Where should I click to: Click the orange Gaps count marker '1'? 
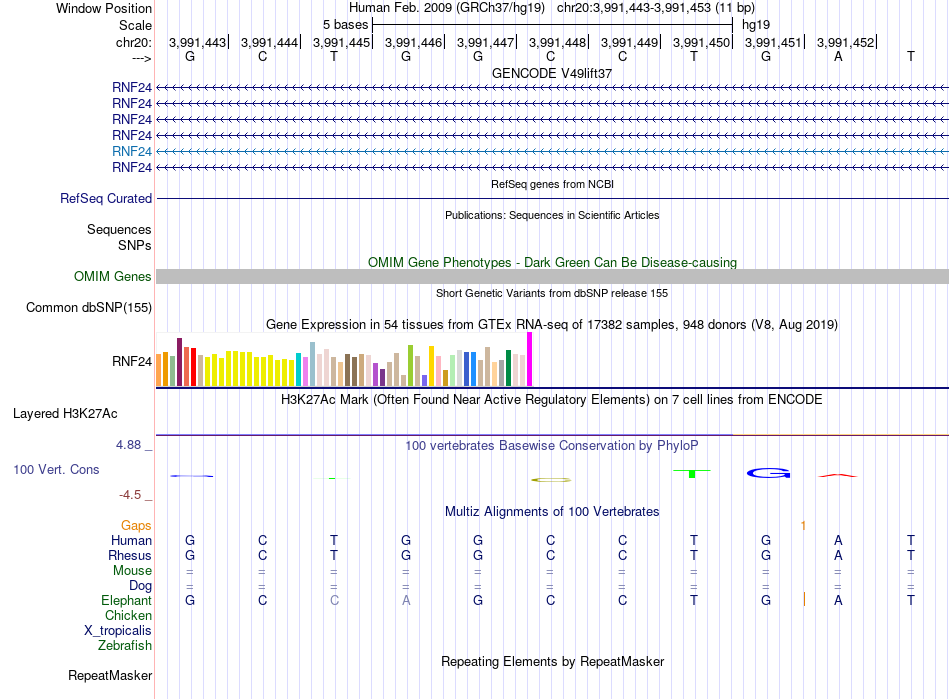pos(803,526)
